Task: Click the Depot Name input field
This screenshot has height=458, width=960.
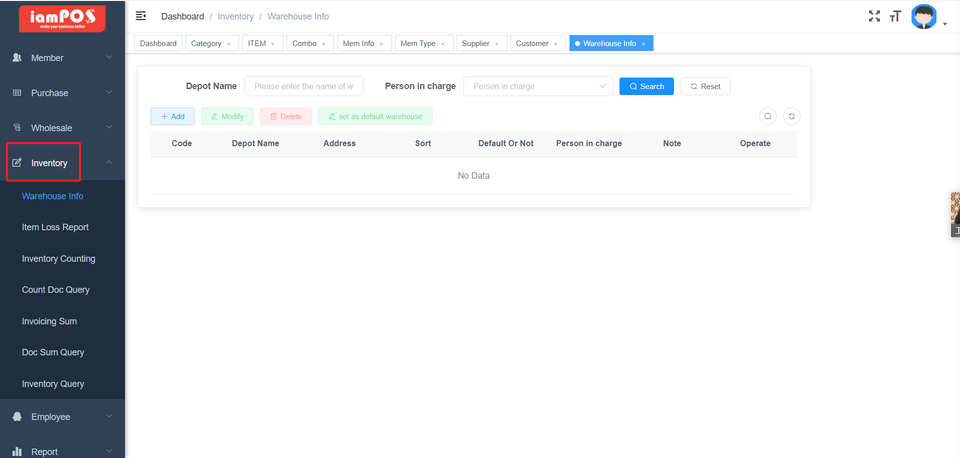Action: tap(304, 87)
